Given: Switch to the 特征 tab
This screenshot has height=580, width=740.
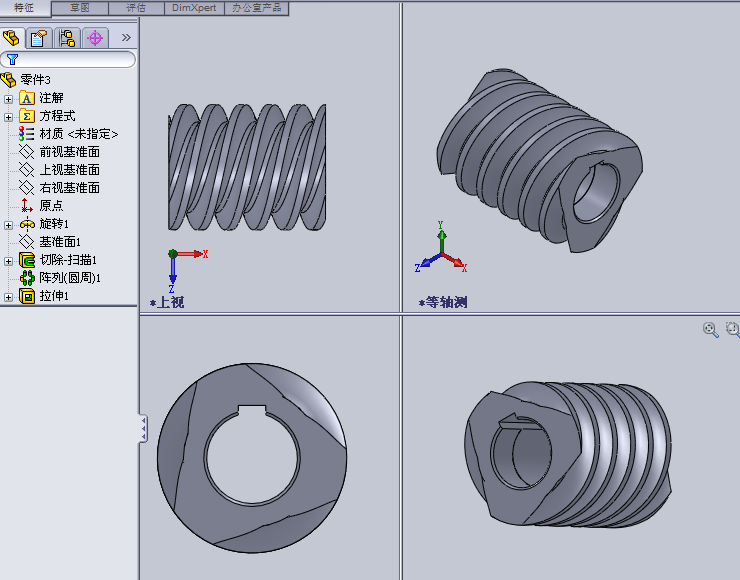Looking at the screenshot, I should click(x=25, y=8).
